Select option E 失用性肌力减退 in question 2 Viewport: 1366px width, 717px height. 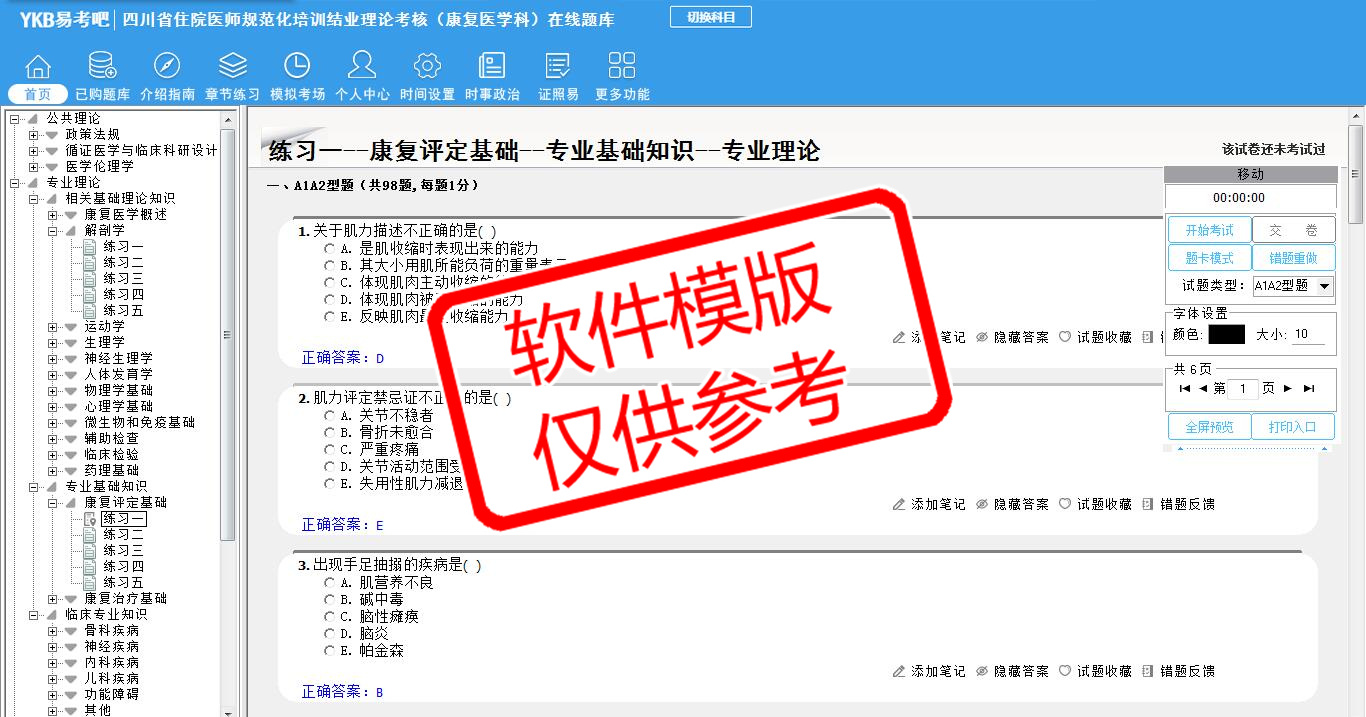[x=329, y=483]
